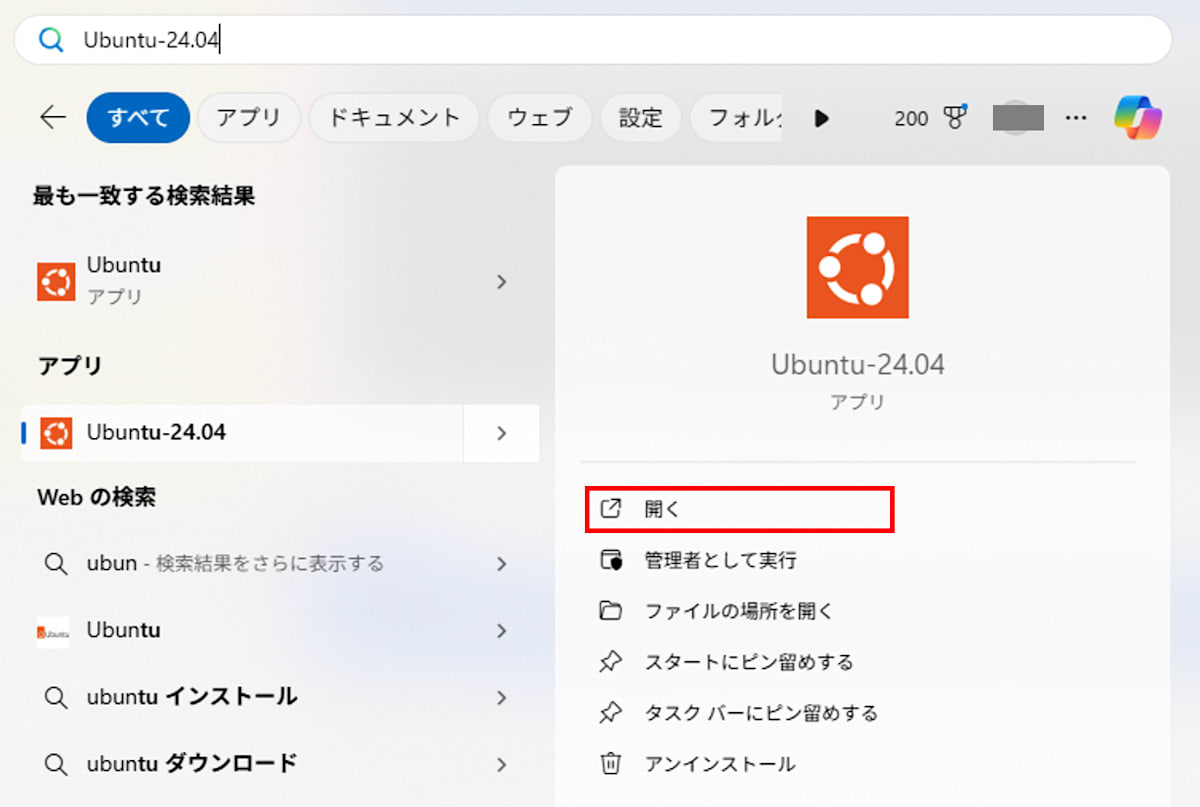Expand the Ubuntu web result chevron
Viewport: 1200px width, 807px height.
(x=502, y=631)
